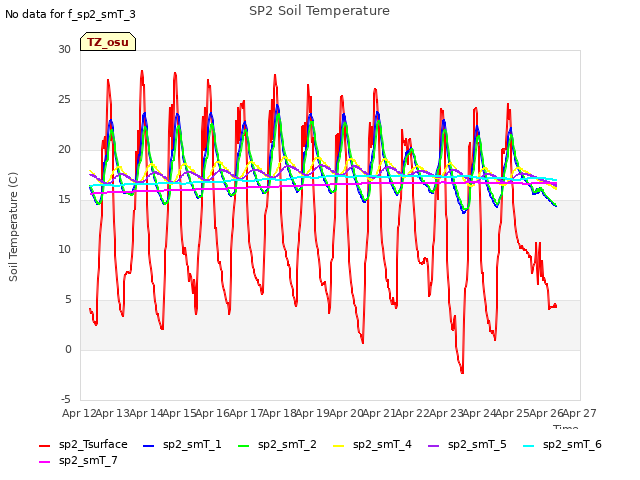Toggle the sp2_Tsurface legend entry
The width and height of the screenshot is (640, 480).
[83, 444]
